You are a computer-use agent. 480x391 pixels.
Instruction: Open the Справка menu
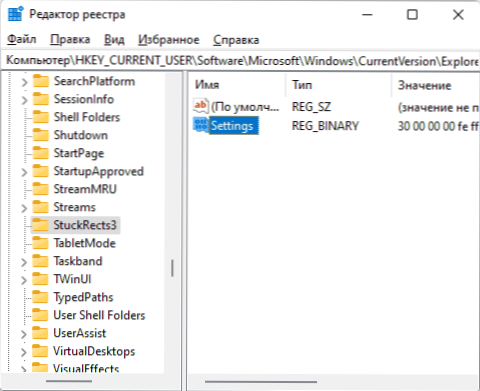coord(236,39)
